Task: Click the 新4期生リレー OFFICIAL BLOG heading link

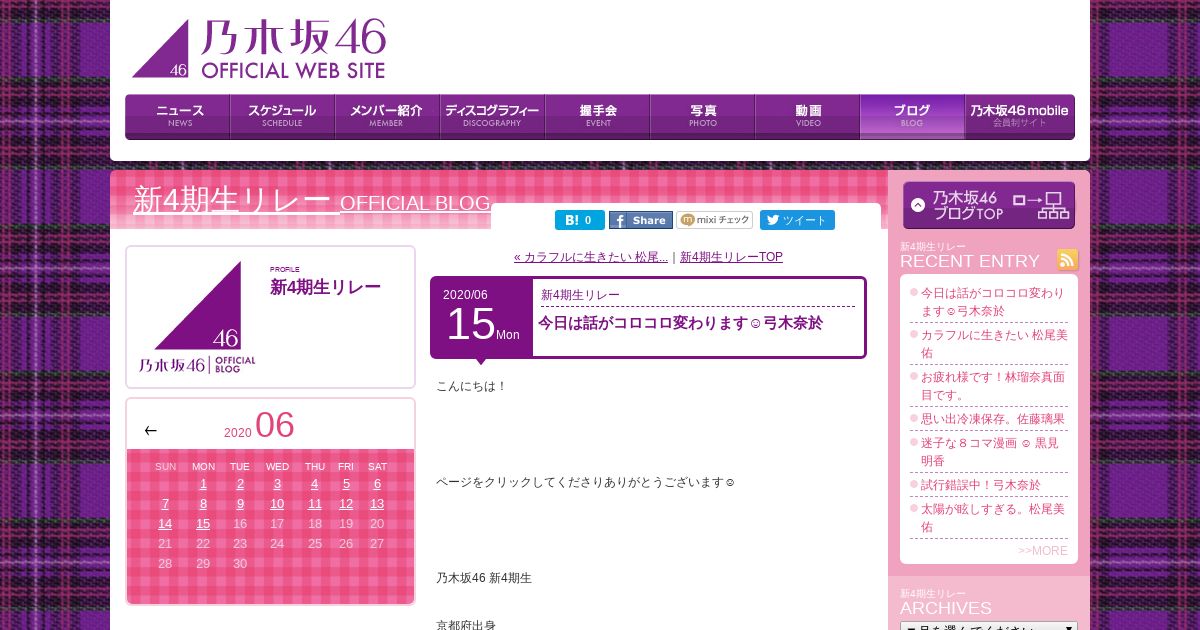Action: (x=312, y=200)
